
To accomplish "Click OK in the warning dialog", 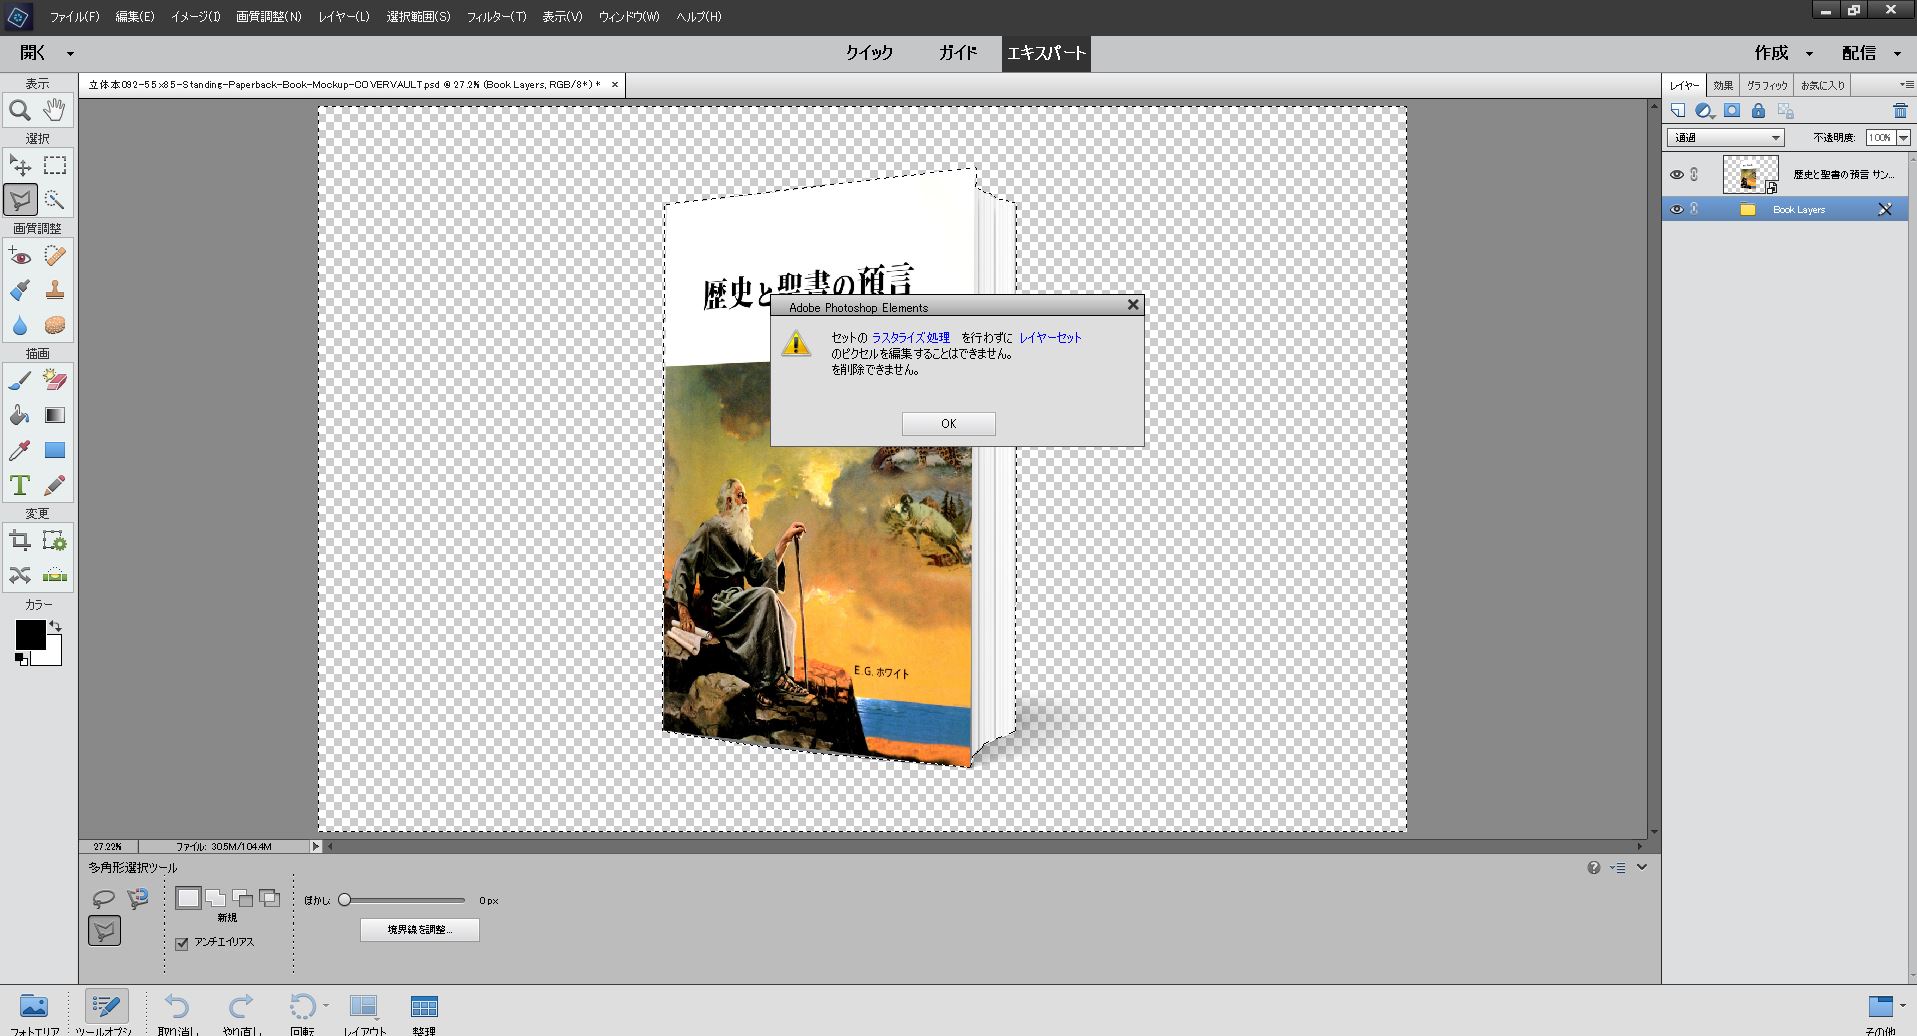I will [x=948, y=424].
